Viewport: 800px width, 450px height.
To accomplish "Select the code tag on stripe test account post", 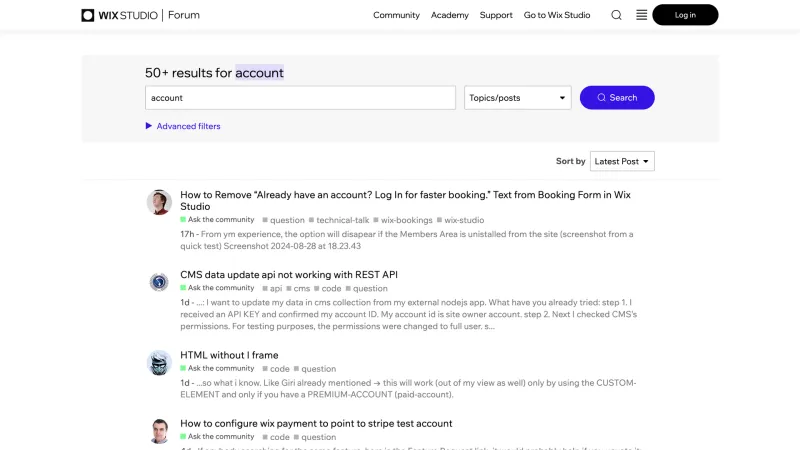I will (276, 437).
